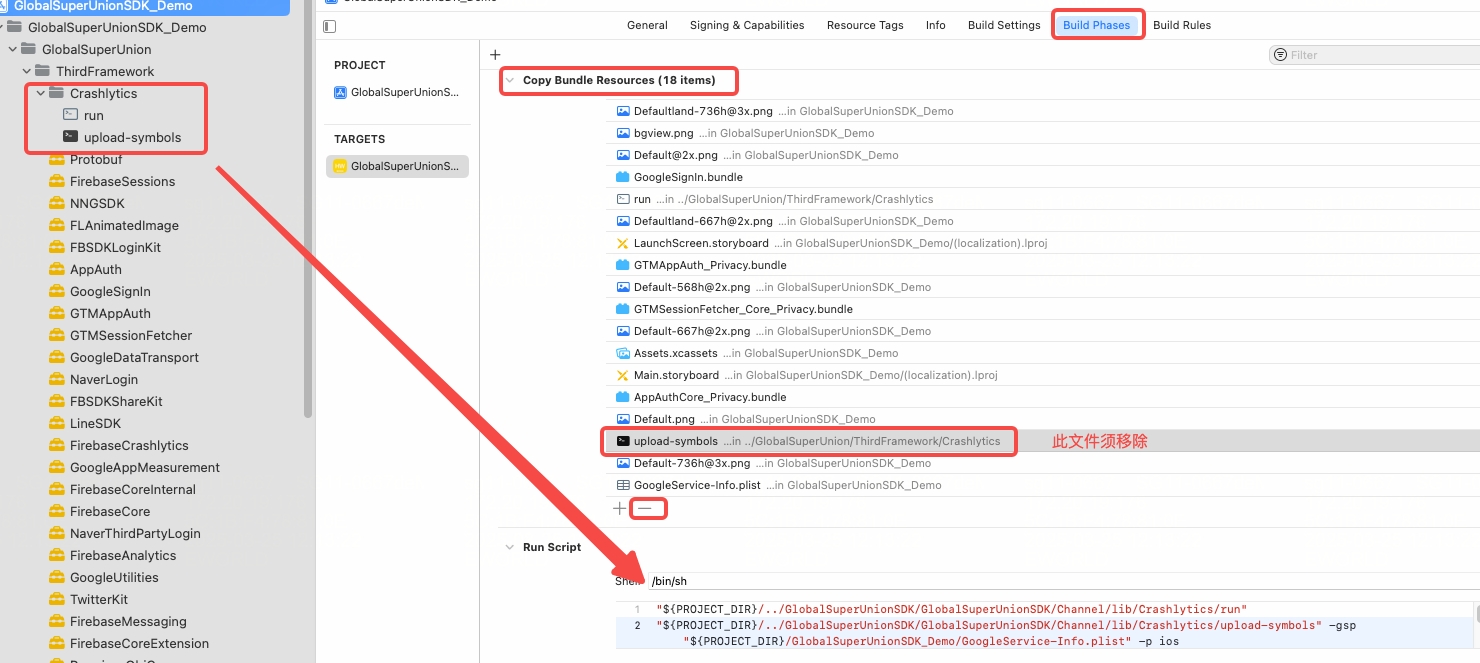Collapse the Copy Bundle Resources phase
1480x663 pixels.
coord(510,80)
